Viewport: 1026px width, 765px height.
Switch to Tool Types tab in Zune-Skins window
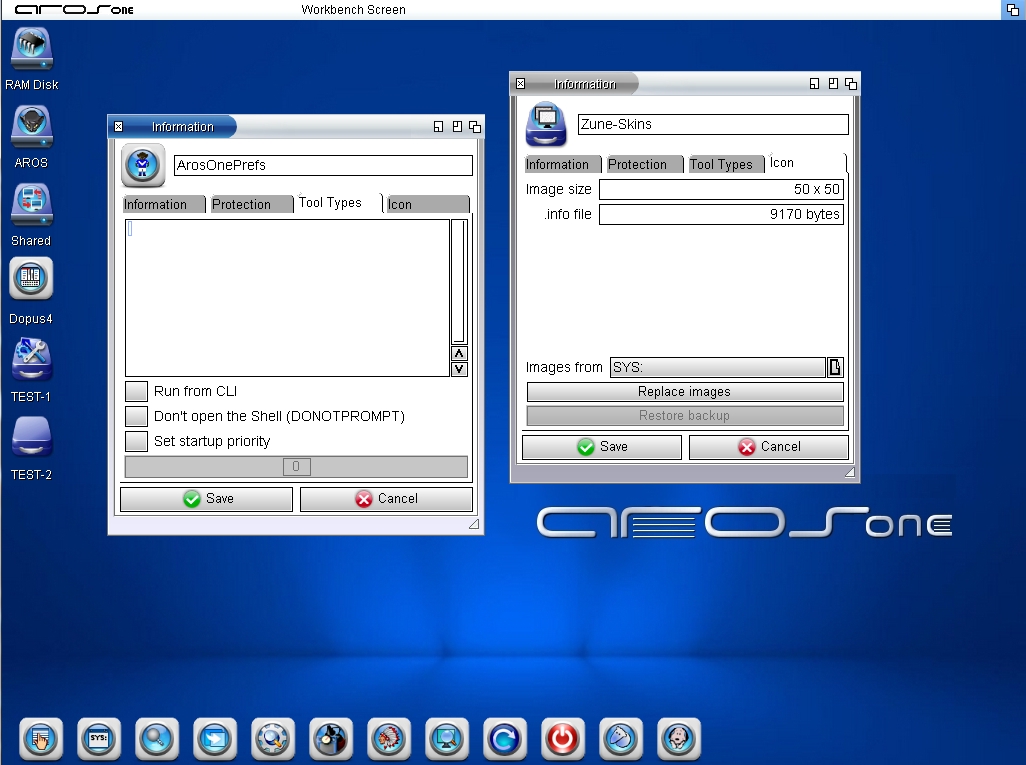click(x=725, y=164)
